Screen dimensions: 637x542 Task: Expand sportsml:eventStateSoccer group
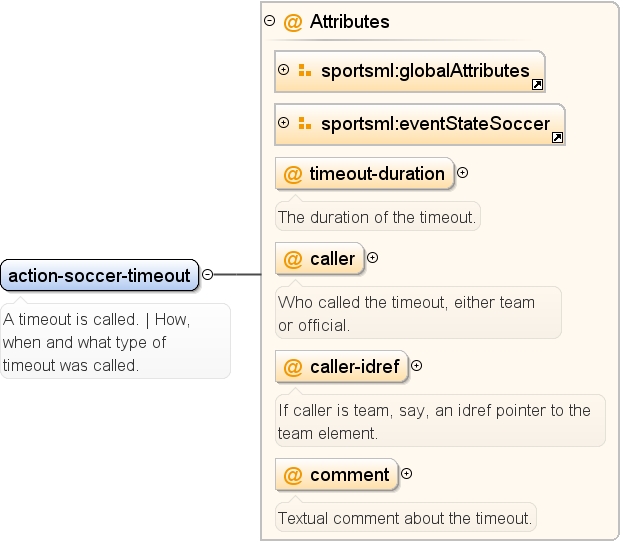(x=284, y=122)
